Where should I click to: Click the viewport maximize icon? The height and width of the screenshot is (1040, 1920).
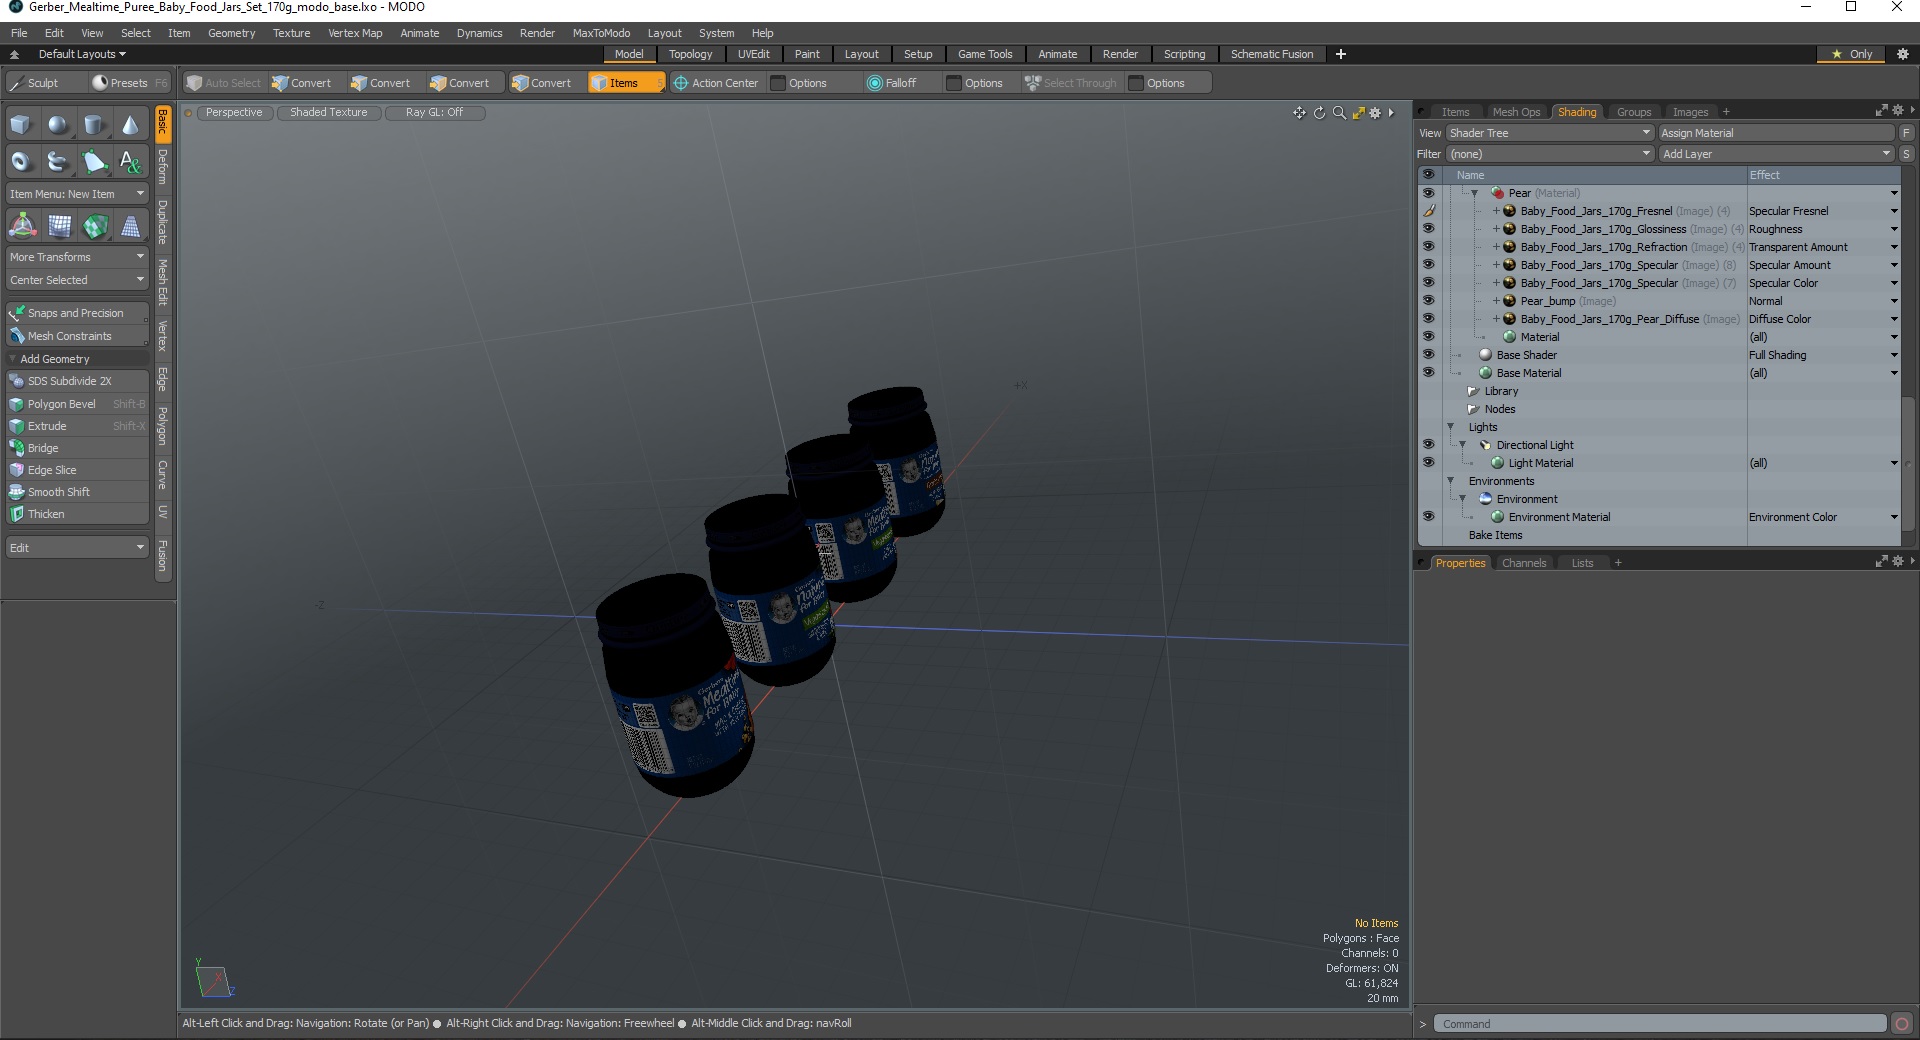pos(1358,113)
